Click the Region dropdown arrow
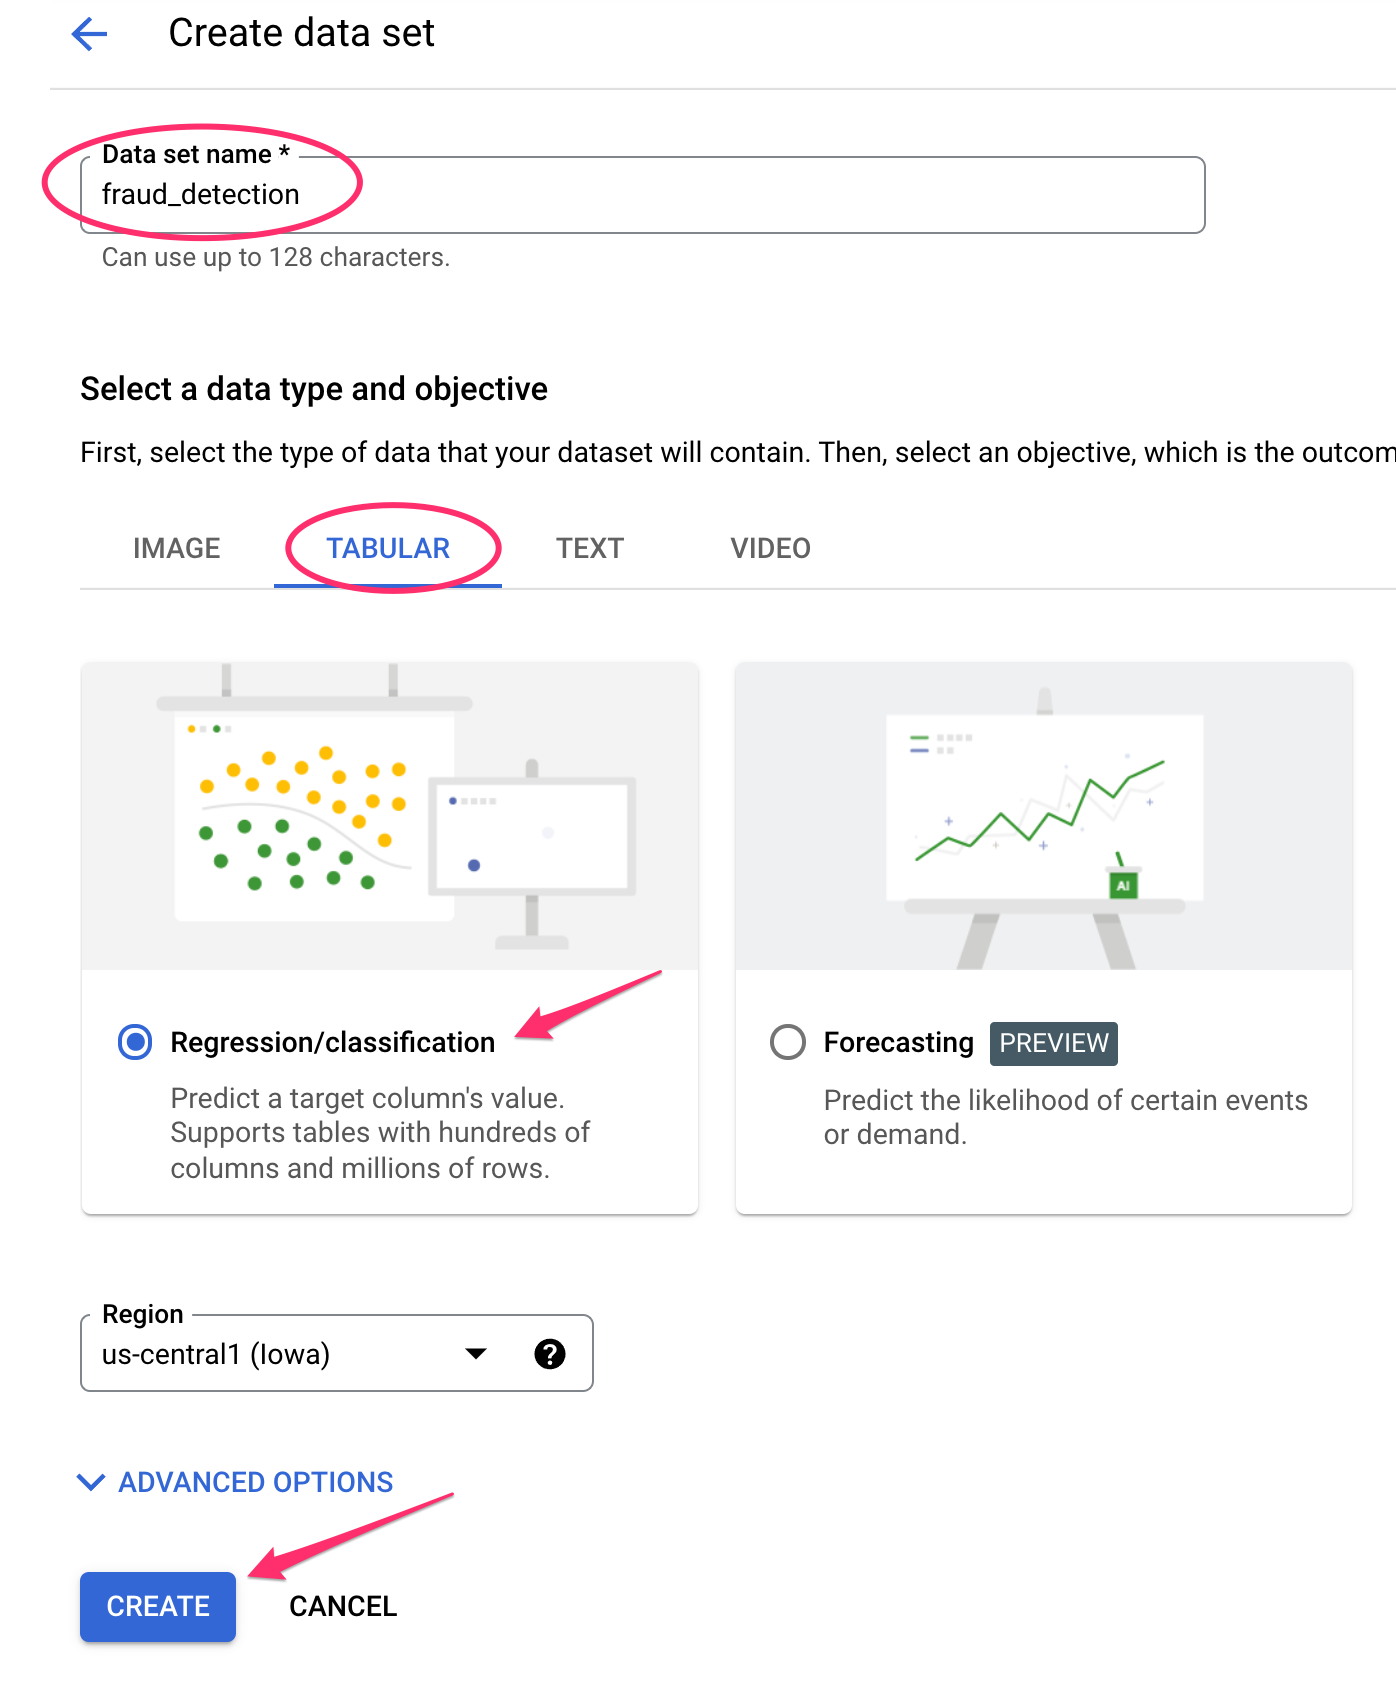1396x1684 pixels. (x=477, y=1354)
